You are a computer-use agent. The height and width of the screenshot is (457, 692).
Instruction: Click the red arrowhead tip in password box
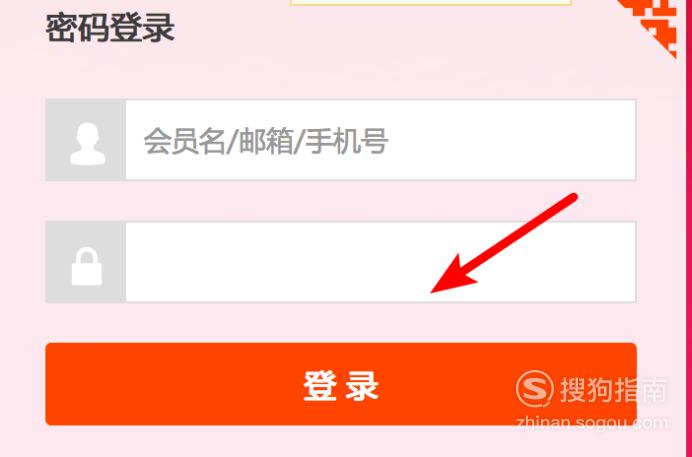tap(435, 290)
